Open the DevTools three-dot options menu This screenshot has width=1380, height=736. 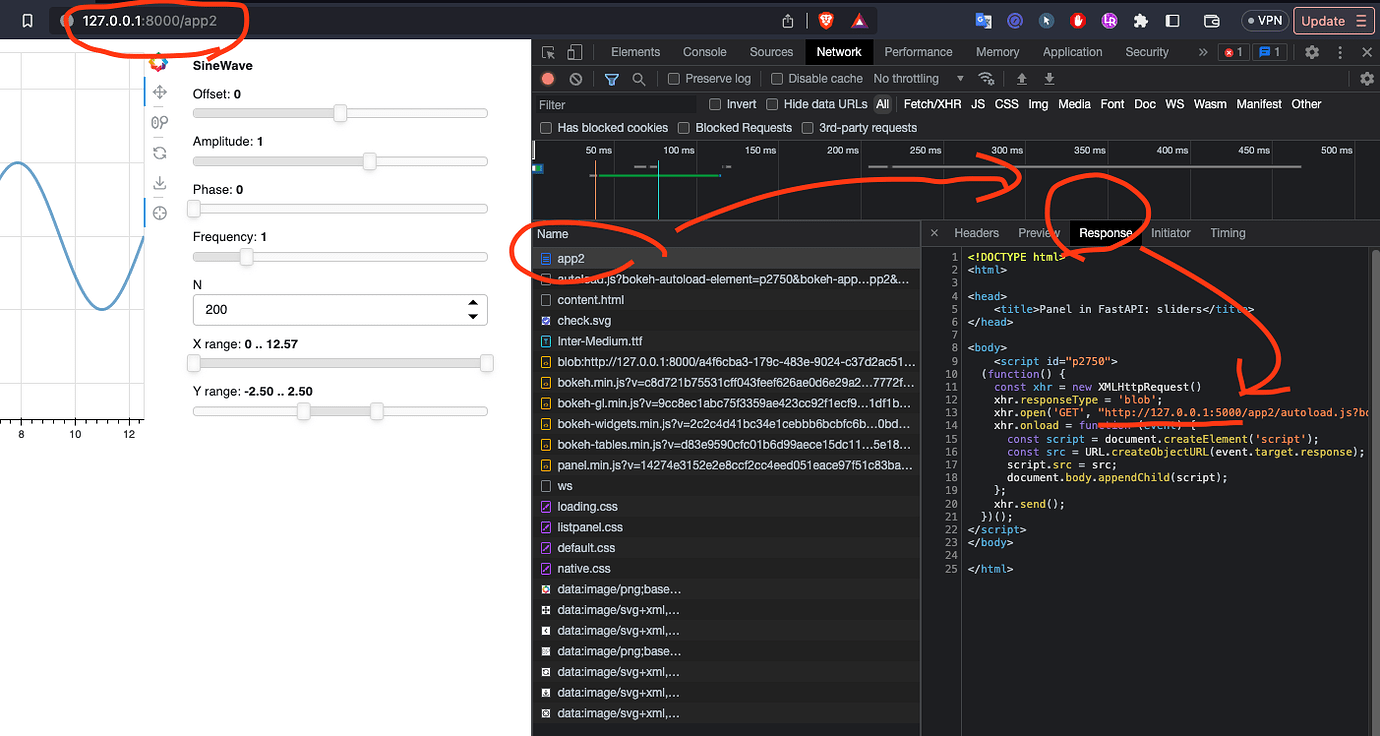[x=1340, y=51]
